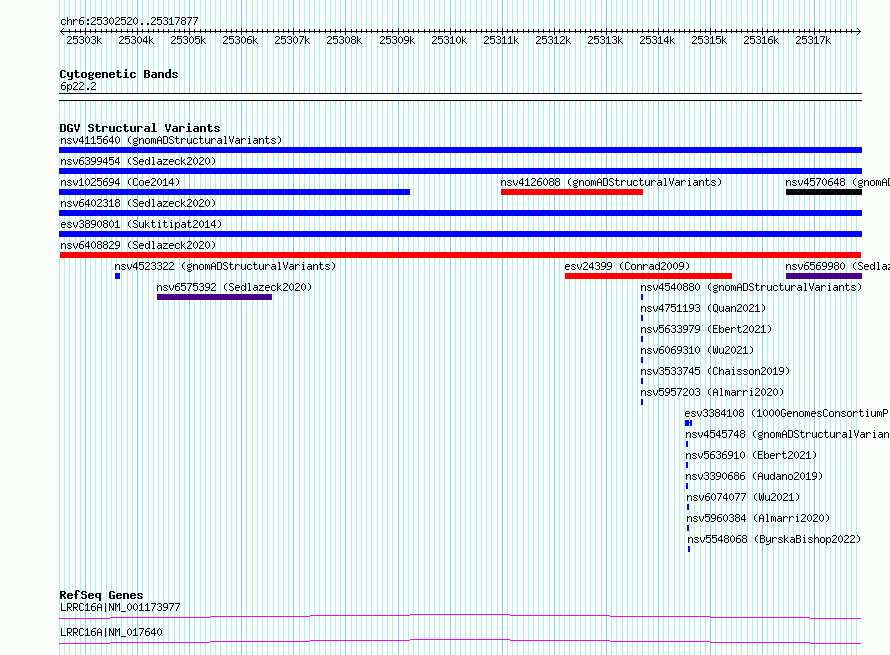
Task: Click the nsv4523322 variant label
Action: coord(225,266)
